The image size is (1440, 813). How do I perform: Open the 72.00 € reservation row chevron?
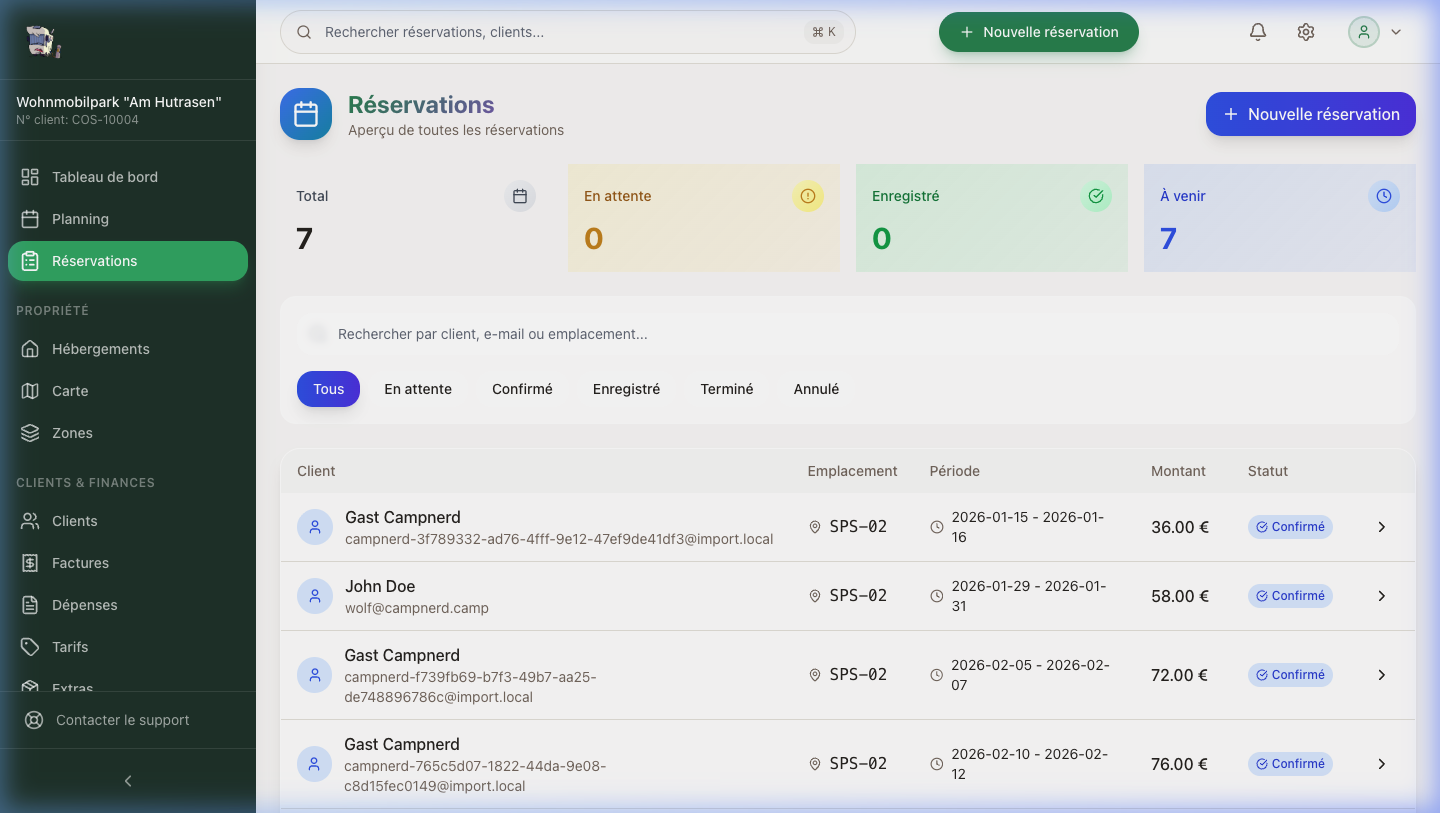(x=1382, y=675)
